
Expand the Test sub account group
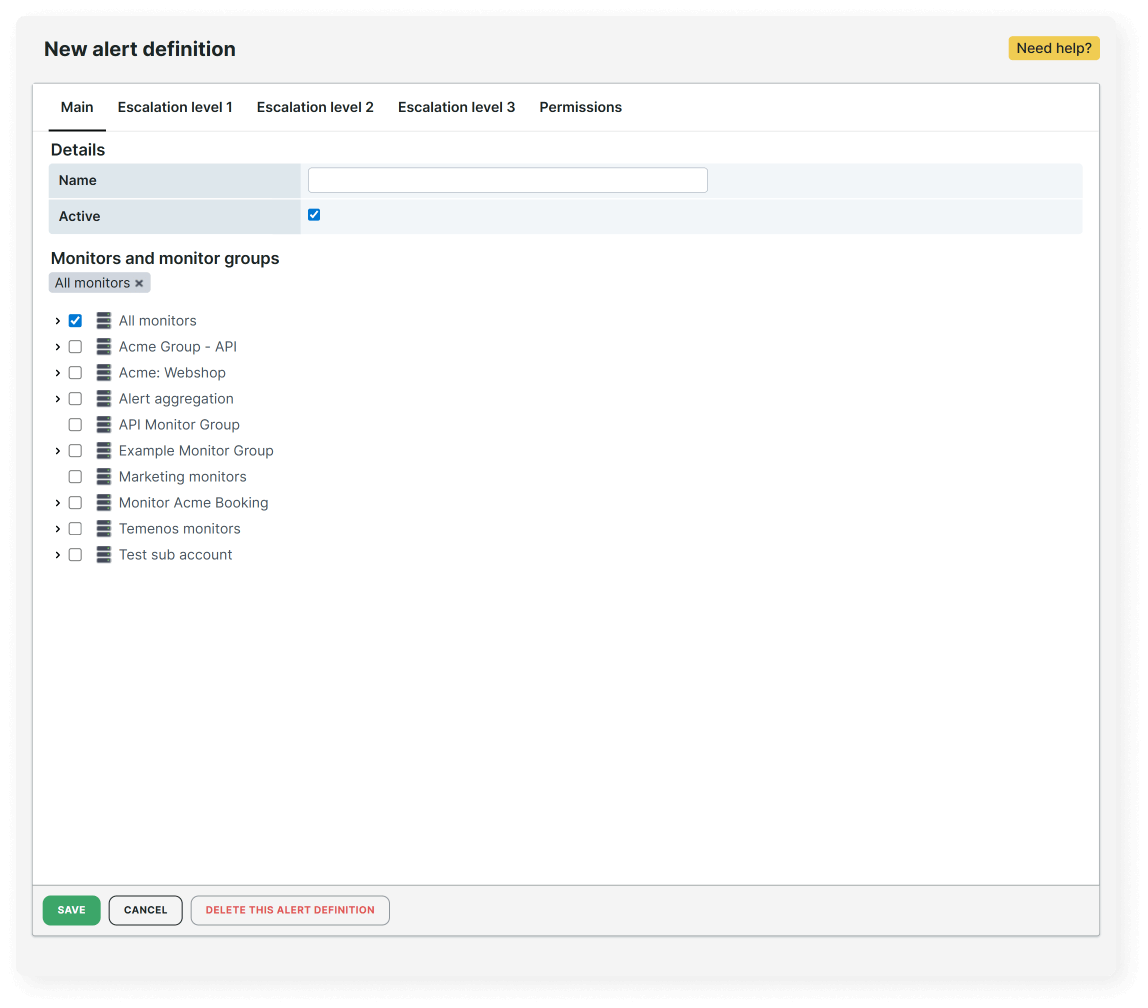57,554
